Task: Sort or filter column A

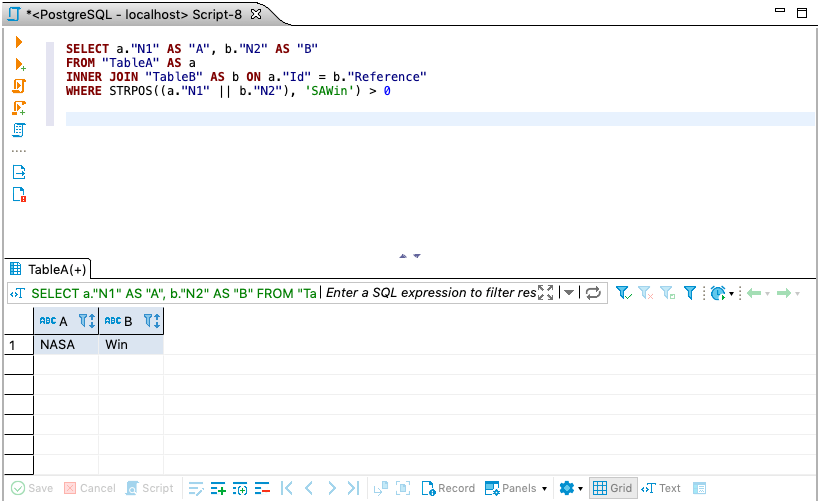Action: pos(87,320)
